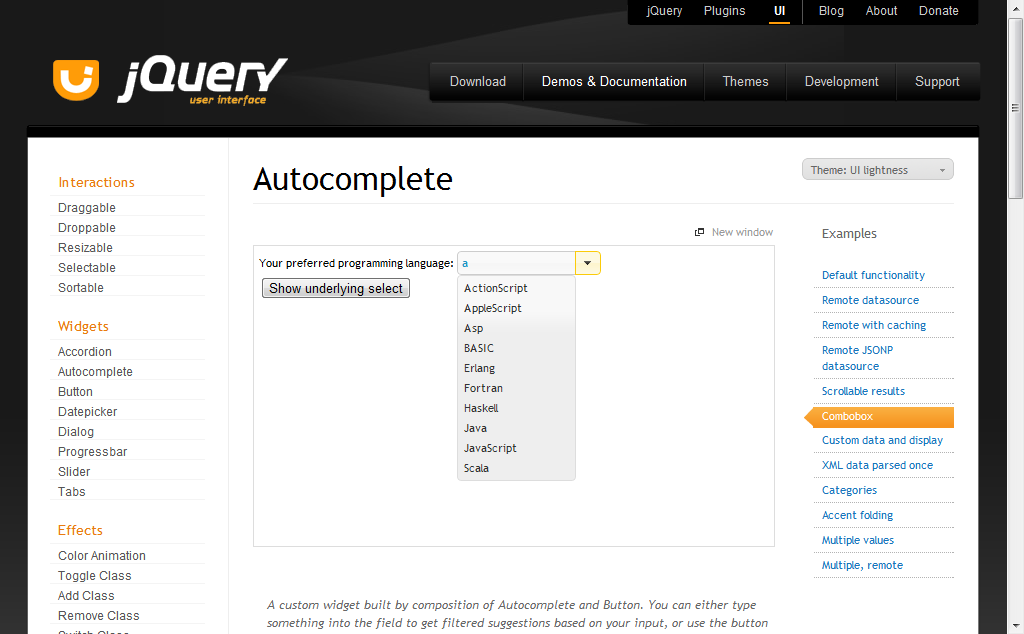Screen dimensions: 1024x634
Task: Open the Remote datasource example
Action: [870, 300]
